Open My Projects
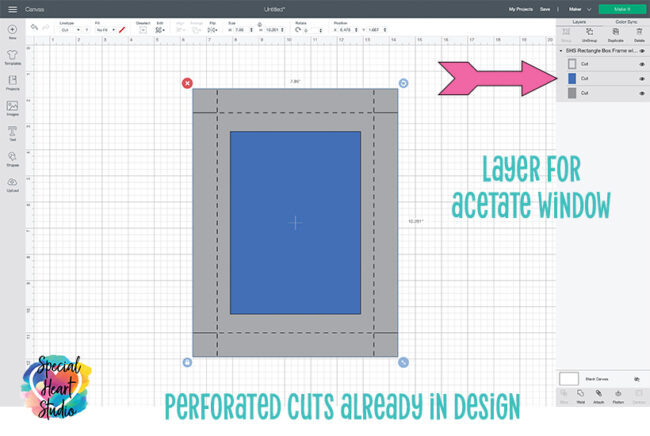Image resolution: width=650 pixels, height=436 pixels. pos(521,8)
